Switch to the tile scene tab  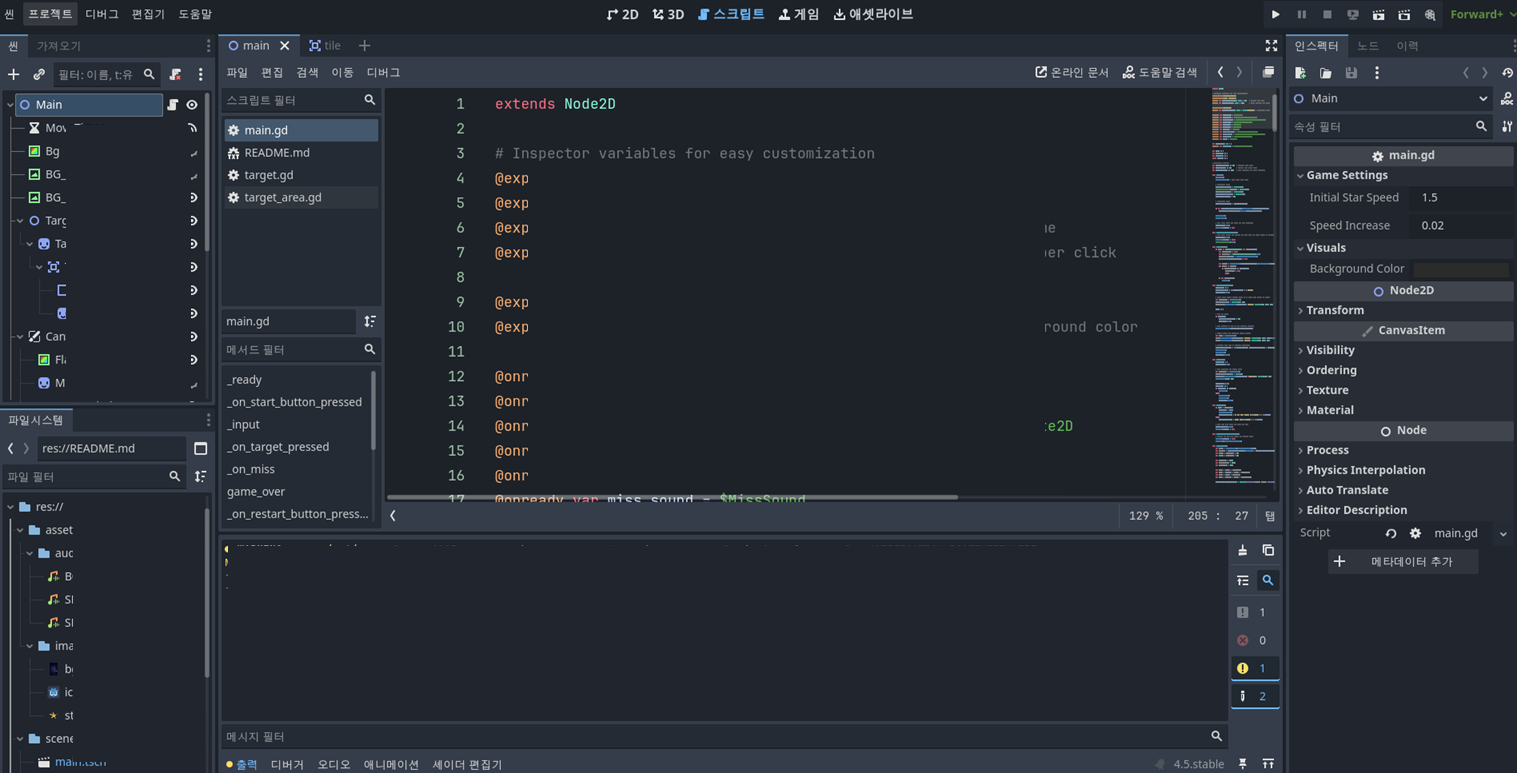pyautogui.click(x=325, y=45)
